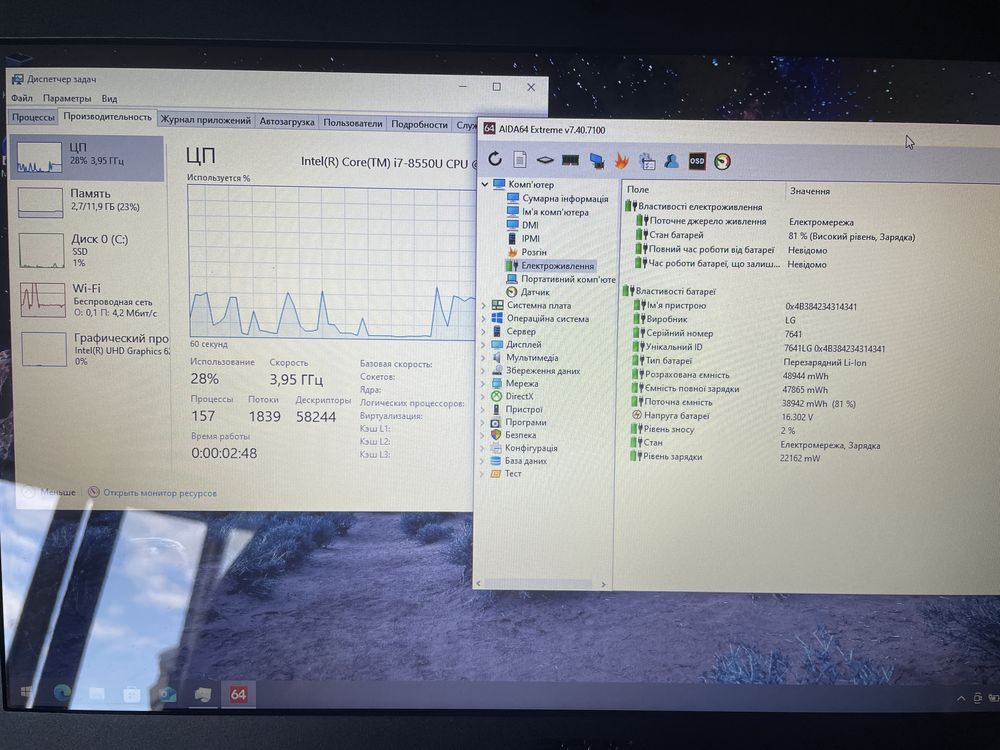
Task: Open Microsoft Edge from the taskbar
Action: point(62,693)
